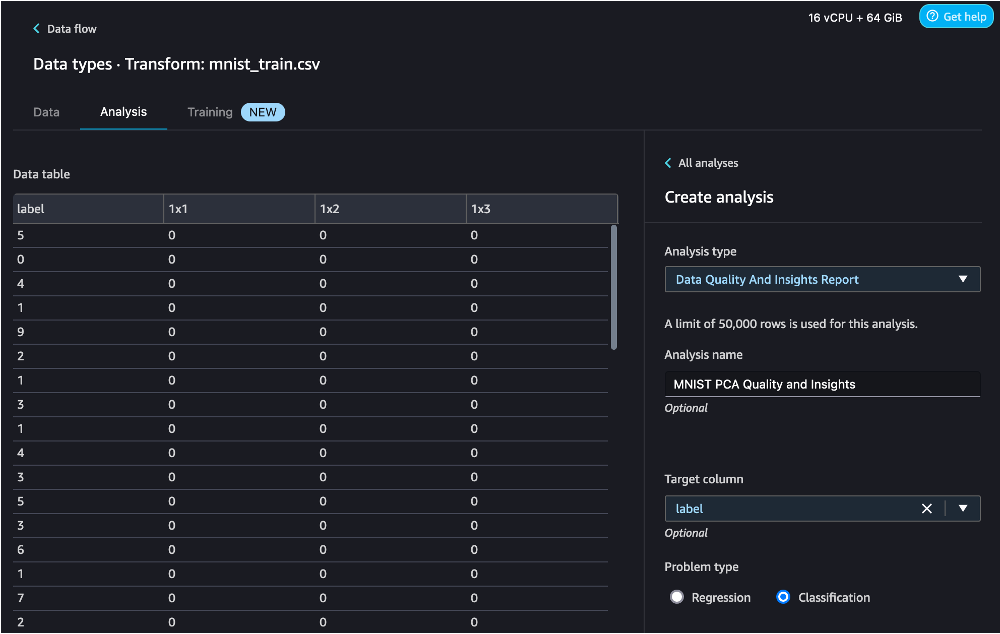1000x634 pixels.
Task: Select the Classification radio button
Action: [782, 597]
